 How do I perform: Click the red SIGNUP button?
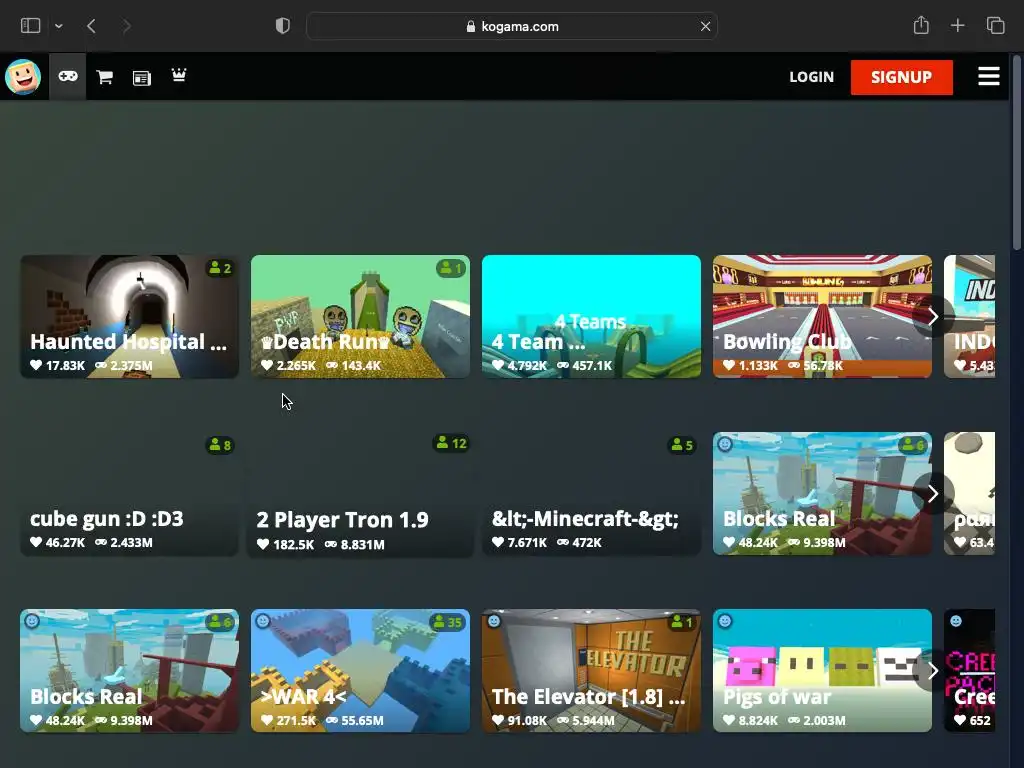click(x=901, y=77)
